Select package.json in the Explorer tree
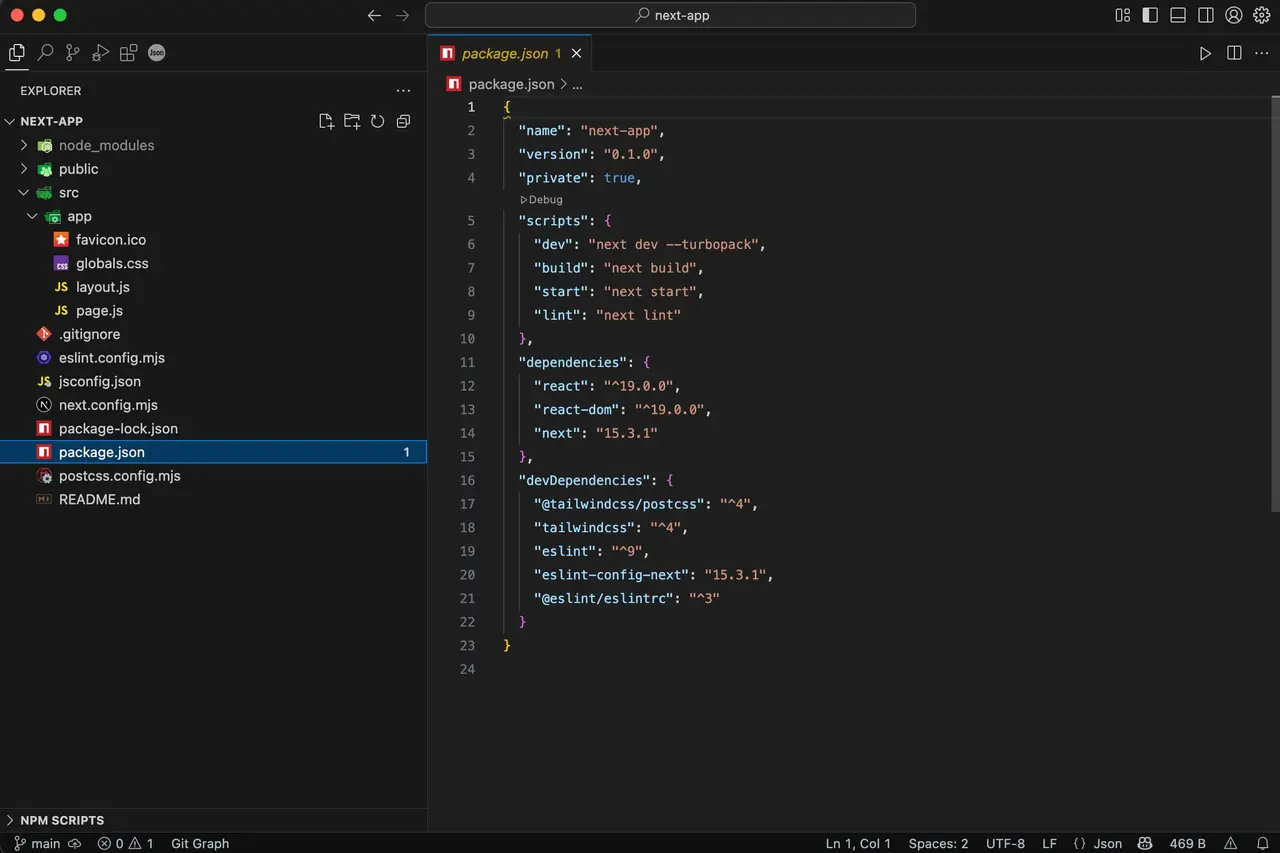This screenshot has height=853, width=1280. coord(213,452)
